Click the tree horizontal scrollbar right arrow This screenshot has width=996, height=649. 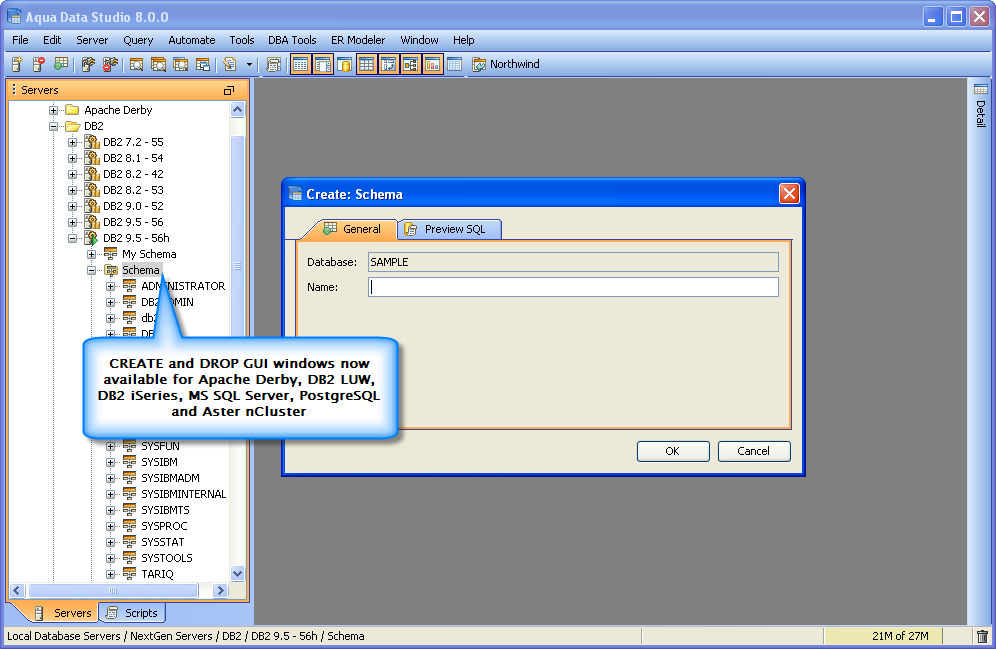click(220, 591)
